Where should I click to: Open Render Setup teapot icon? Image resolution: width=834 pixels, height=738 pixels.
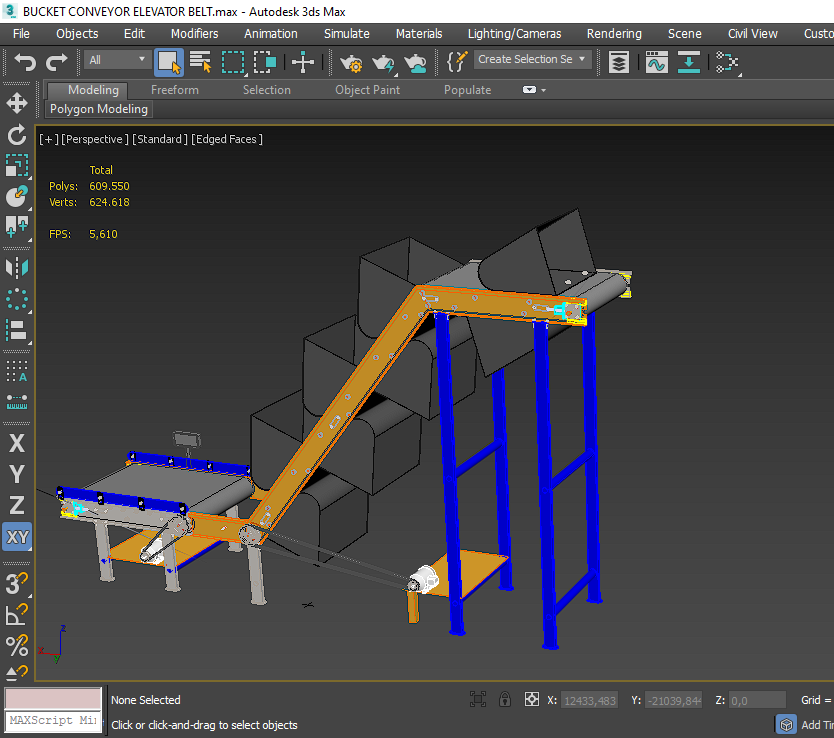(351, 63)
